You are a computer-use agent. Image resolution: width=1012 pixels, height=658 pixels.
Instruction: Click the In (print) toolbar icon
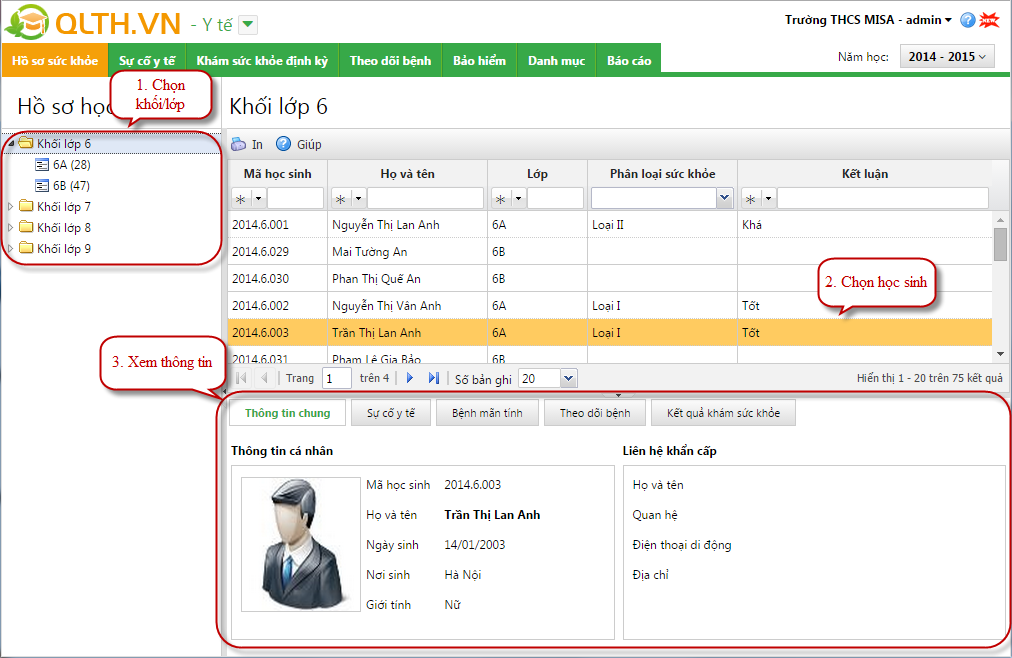(x=239, y=144)
